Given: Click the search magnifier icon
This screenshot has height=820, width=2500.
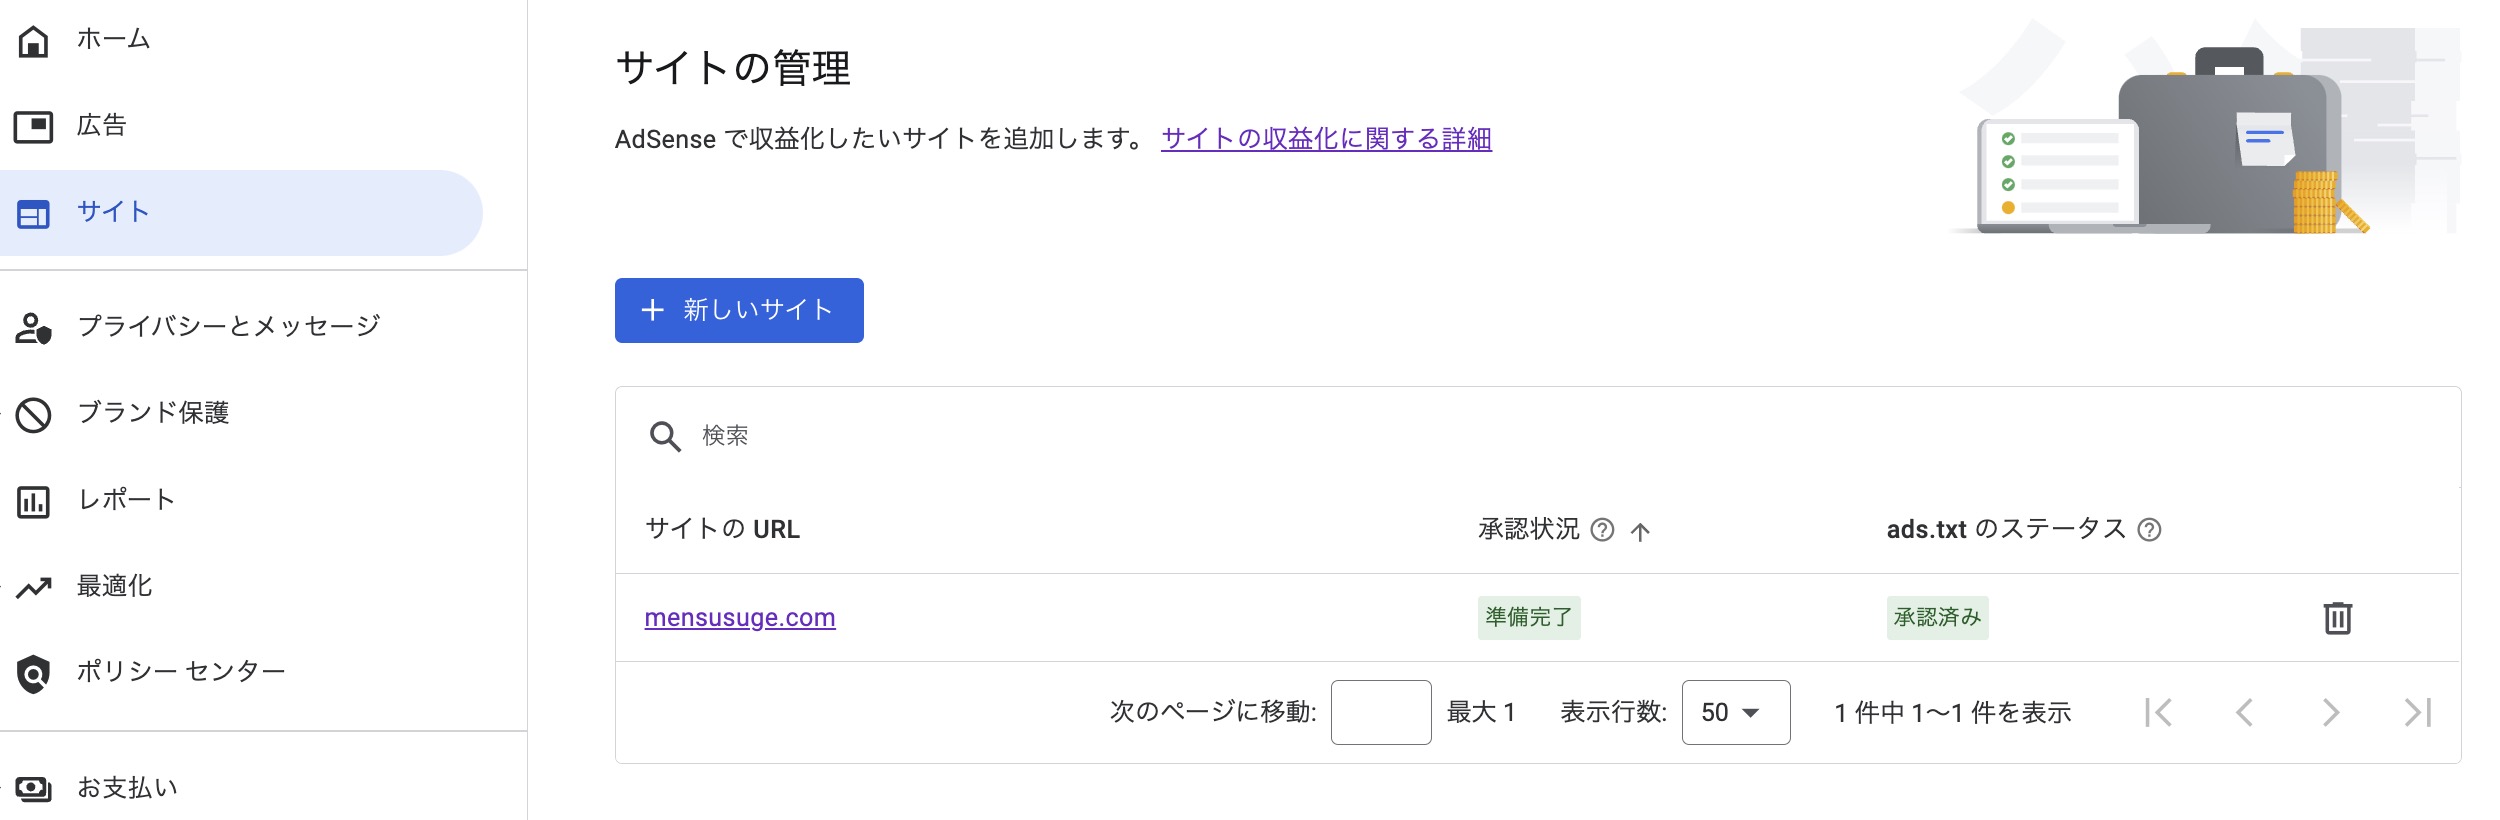Looking at the screenshot, I should pyautogui.click(x=663, y=436).
